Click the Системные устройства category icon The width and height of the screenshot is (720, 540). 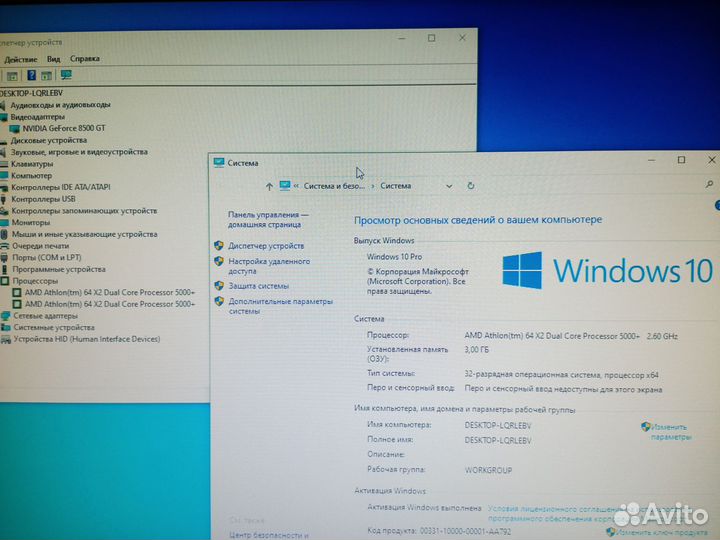coord(5,327)
